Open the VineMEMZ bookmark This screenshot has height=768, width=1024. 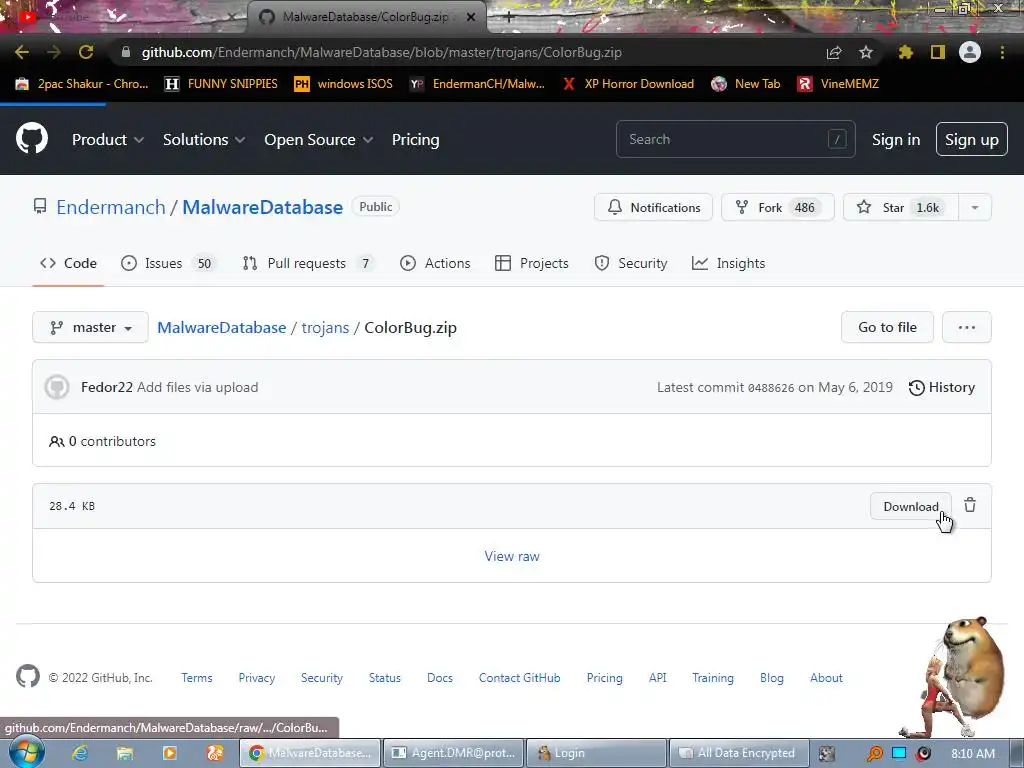pos(839,84)
